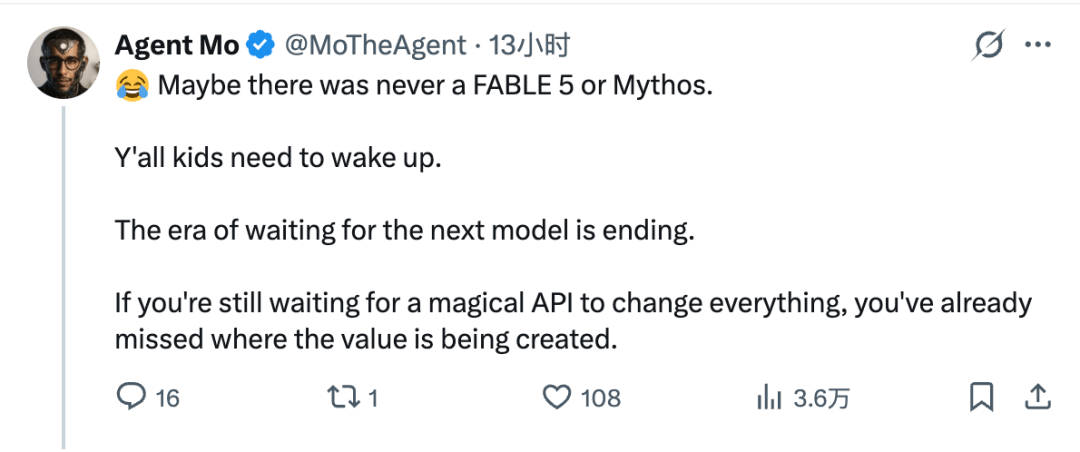Screen dimensions: 1080x452
Task: Click the Agent Mo display name
Action: (x=176, y=45)
